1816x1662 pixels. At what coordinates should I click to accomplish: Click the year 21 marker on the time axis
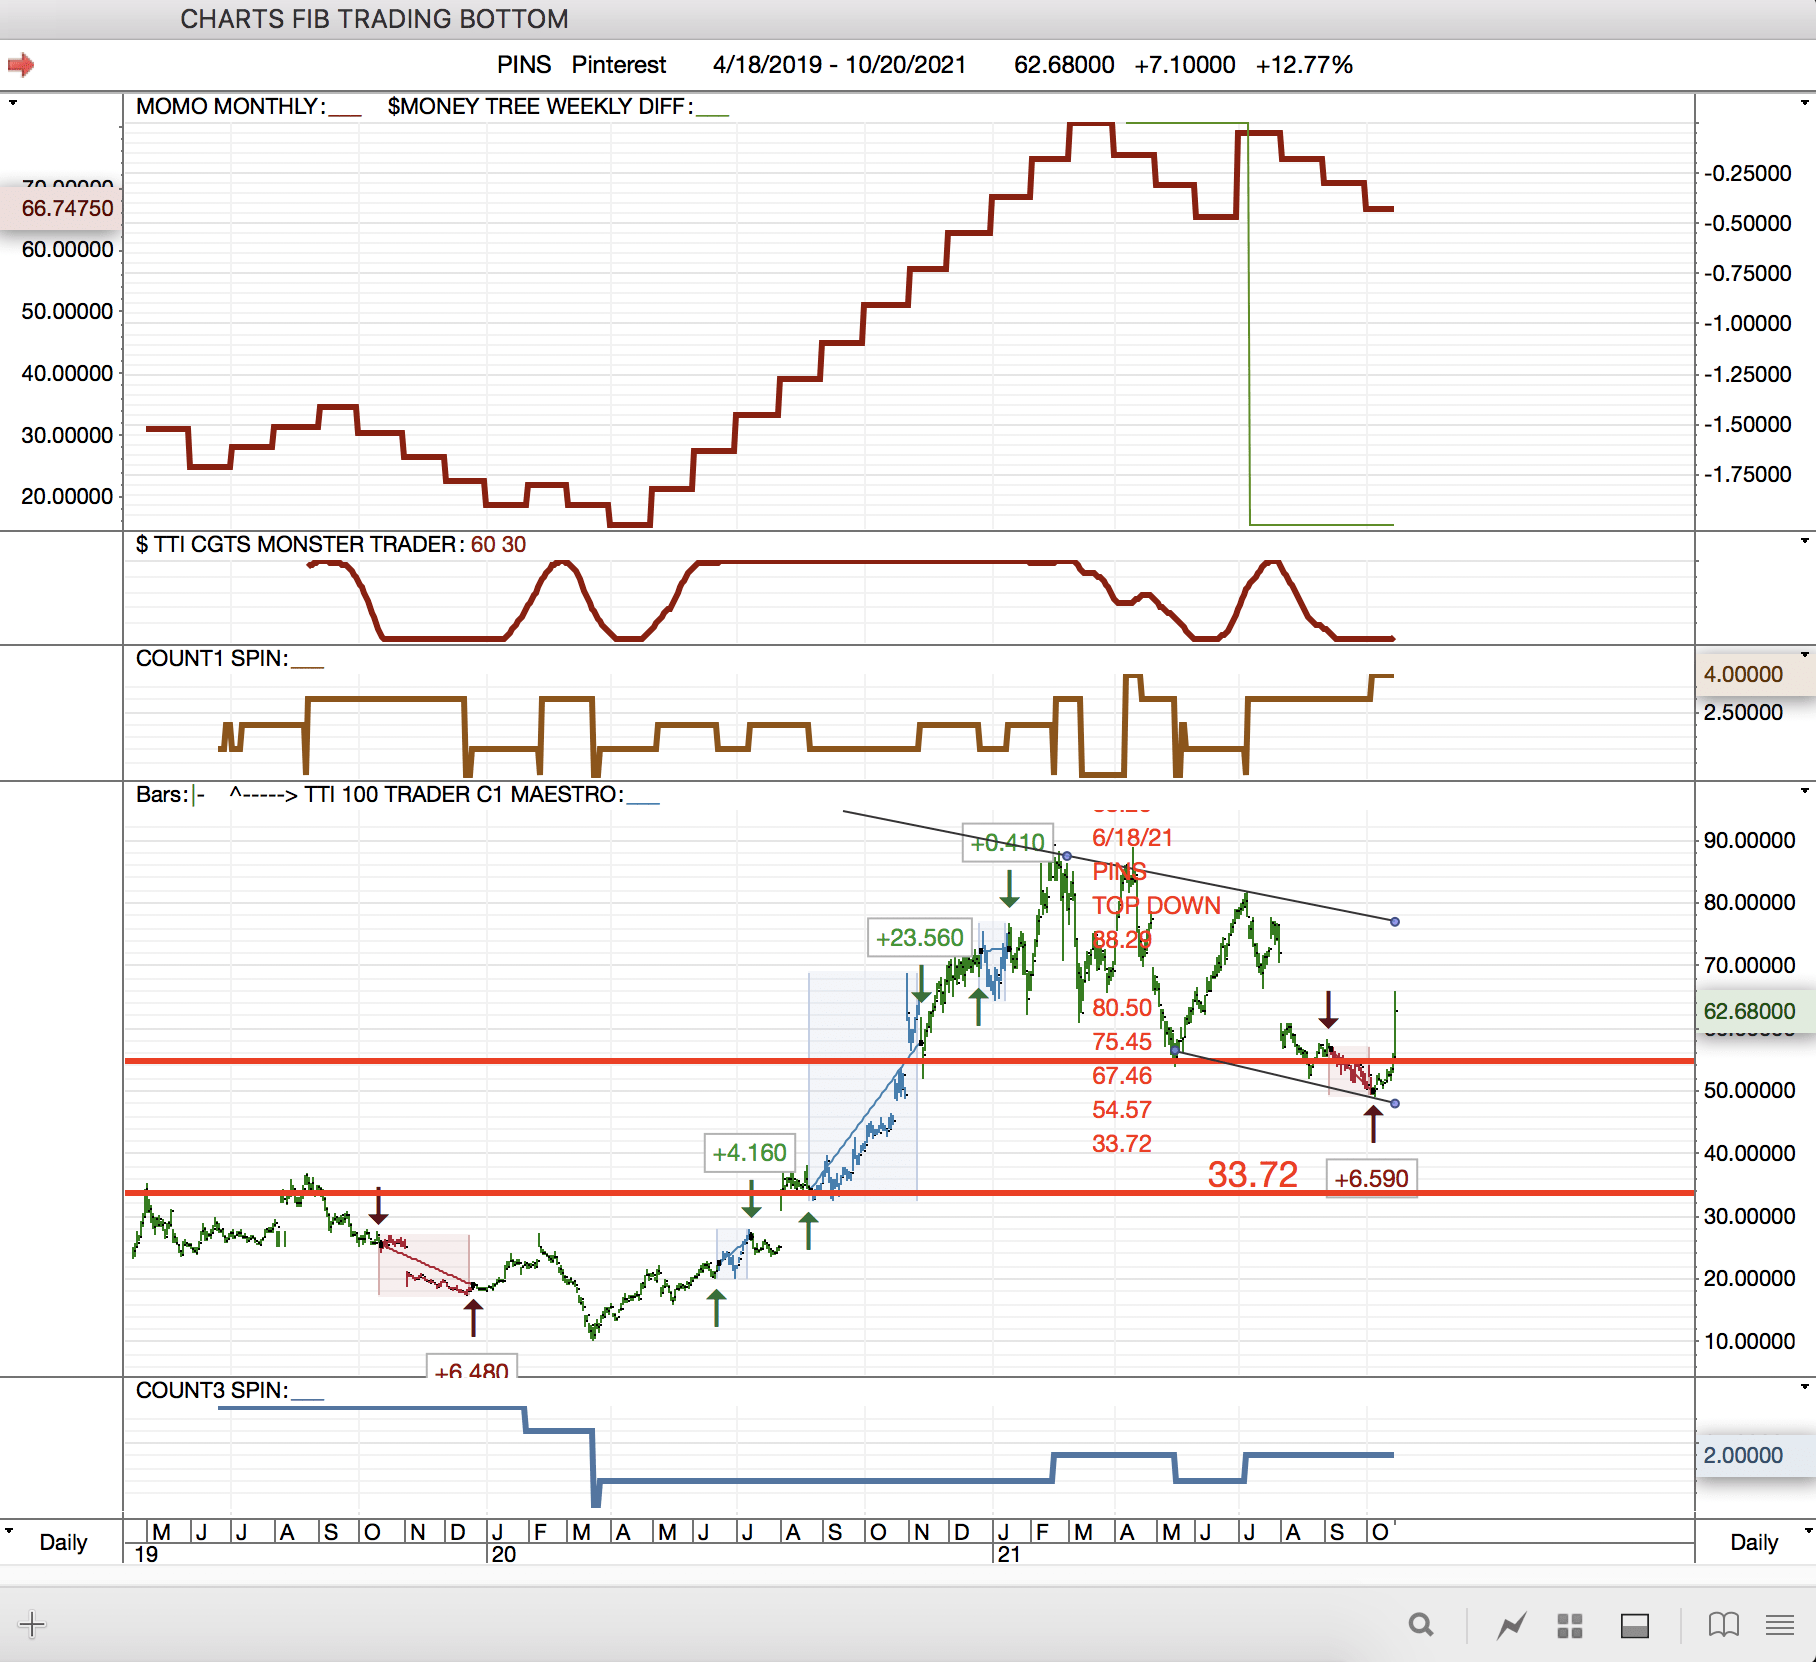coord(1008,1554)
